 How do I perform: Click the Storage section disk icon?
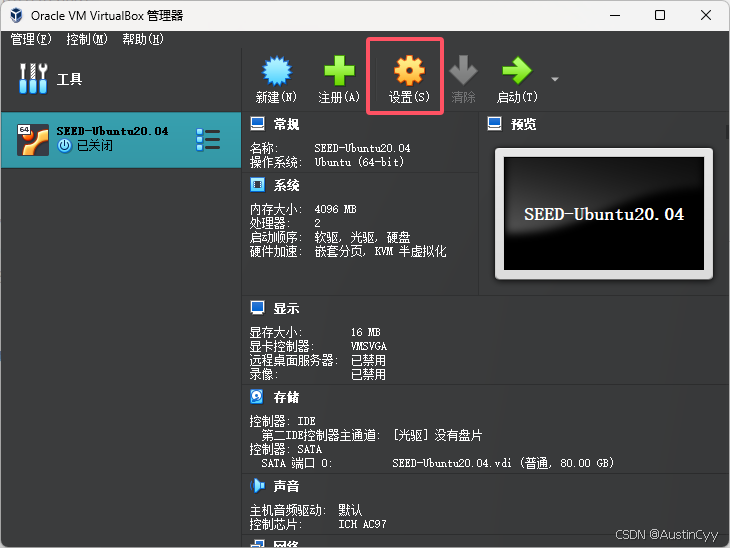tap(257, 397)
